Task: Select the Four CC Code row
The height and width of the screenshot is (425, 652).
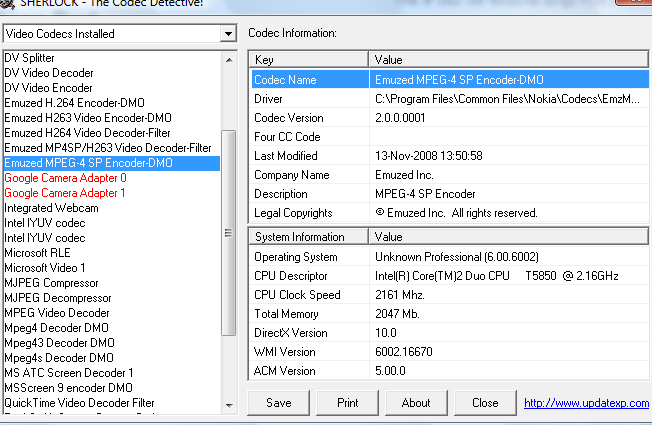Action: click(x=450, y=137)
